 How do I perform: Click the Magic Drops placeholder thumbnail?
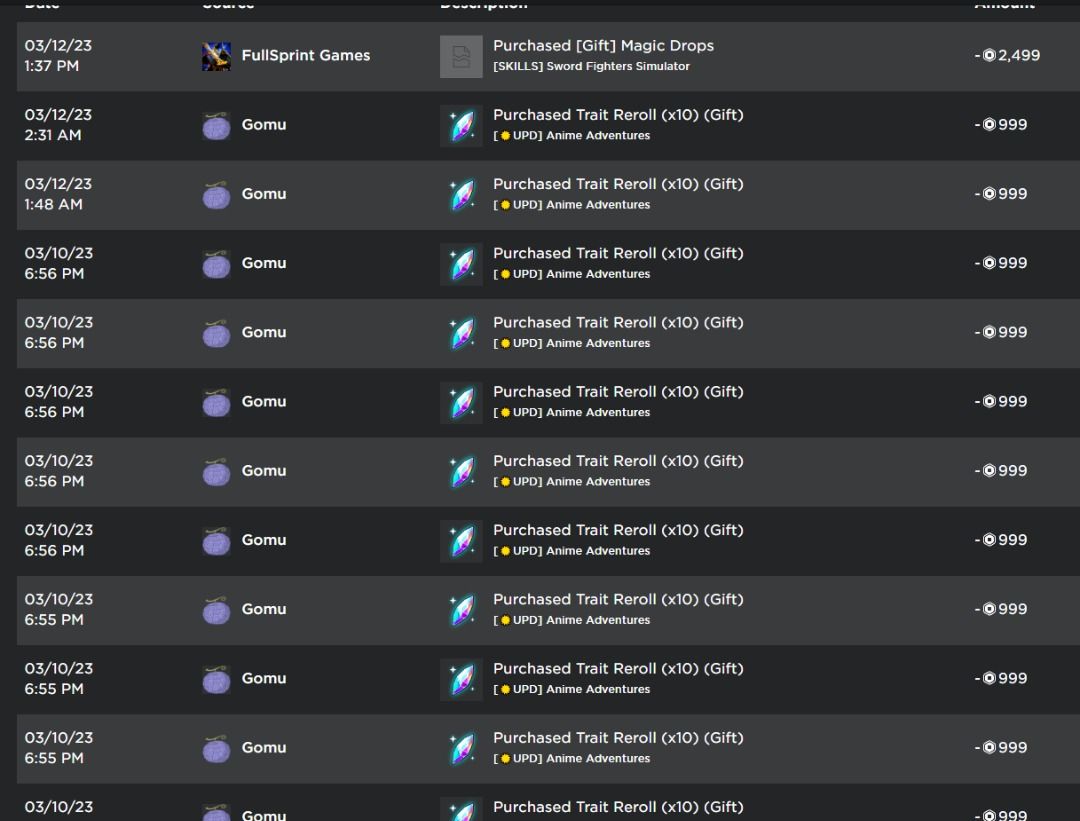pos(461,56)
